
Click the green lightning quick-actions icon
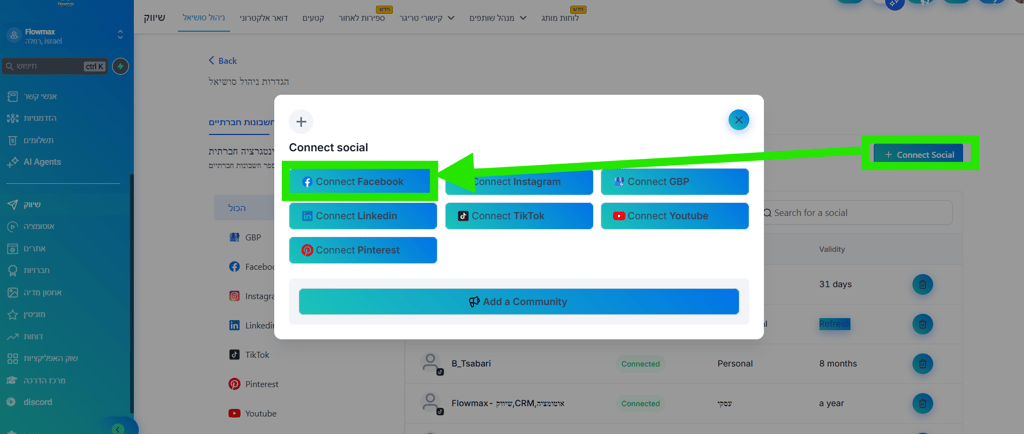pyautogui.click(x=120, y=66)
